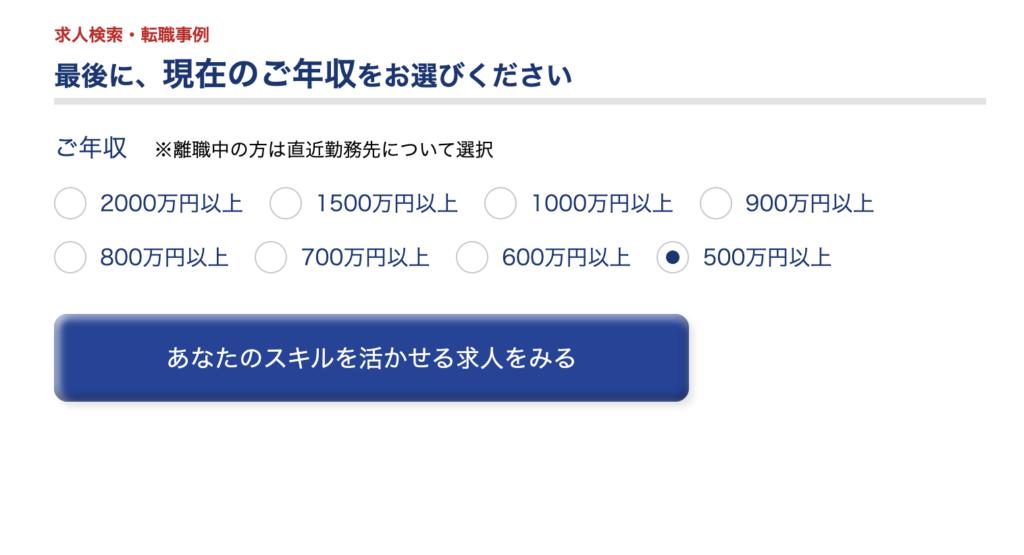
Task: Click the selected 500万円以上 radio button
Action: pyautogui.click(x=673, y=257)
